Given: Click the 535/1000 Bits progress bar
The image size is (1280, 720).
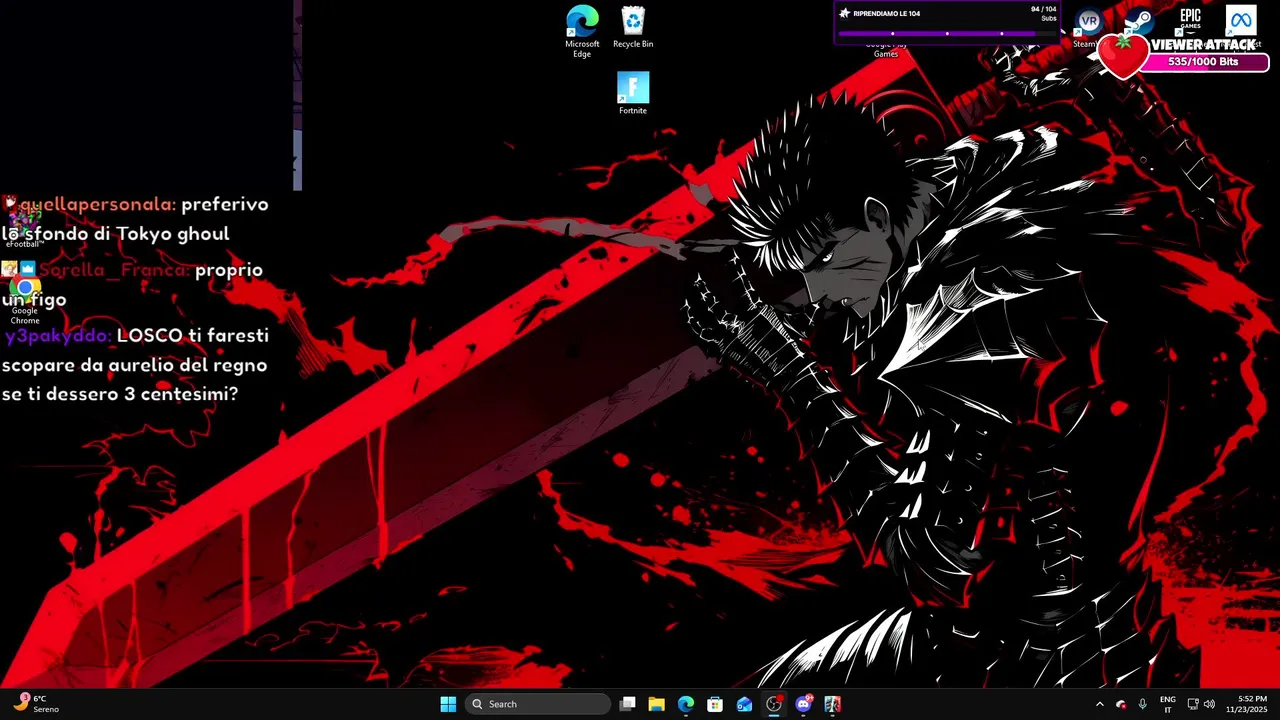Looking at the screenshot, I should (1203, 62).
